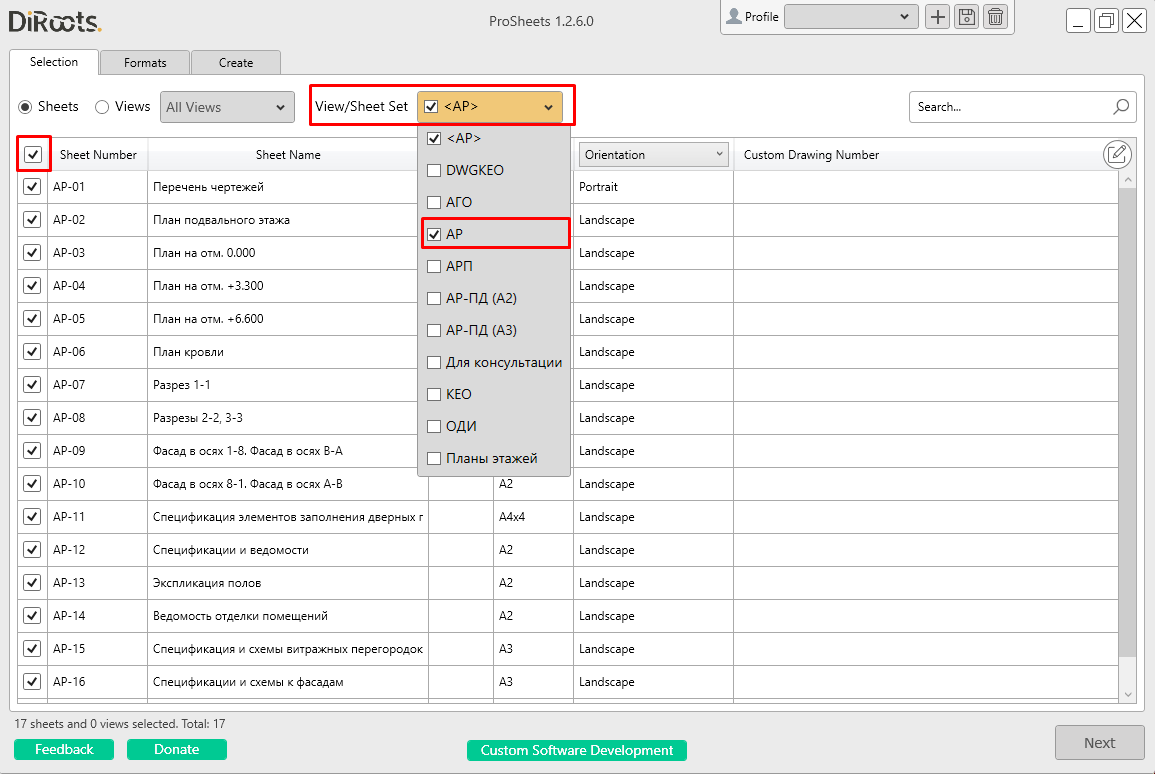Save the current profile using the disk icon
The height and width of the screenshot is (774, 1155).
(x=966, y=17)
